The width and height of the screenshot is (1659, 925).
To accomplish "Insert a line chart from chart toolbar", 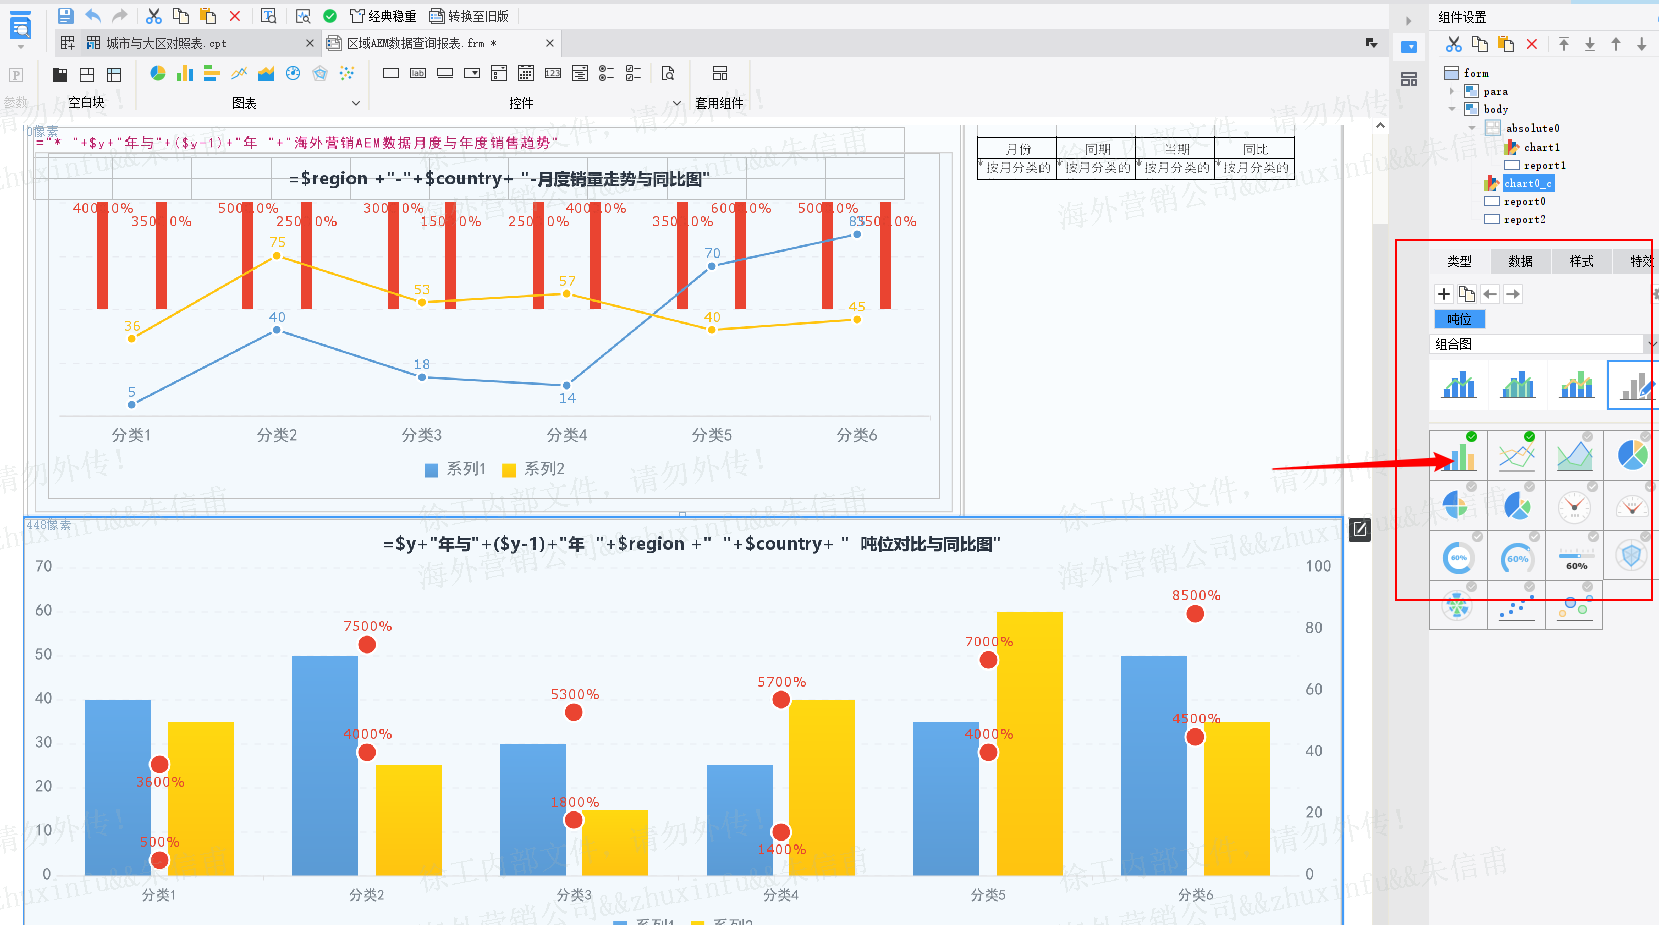I will [x=239, y=73].
